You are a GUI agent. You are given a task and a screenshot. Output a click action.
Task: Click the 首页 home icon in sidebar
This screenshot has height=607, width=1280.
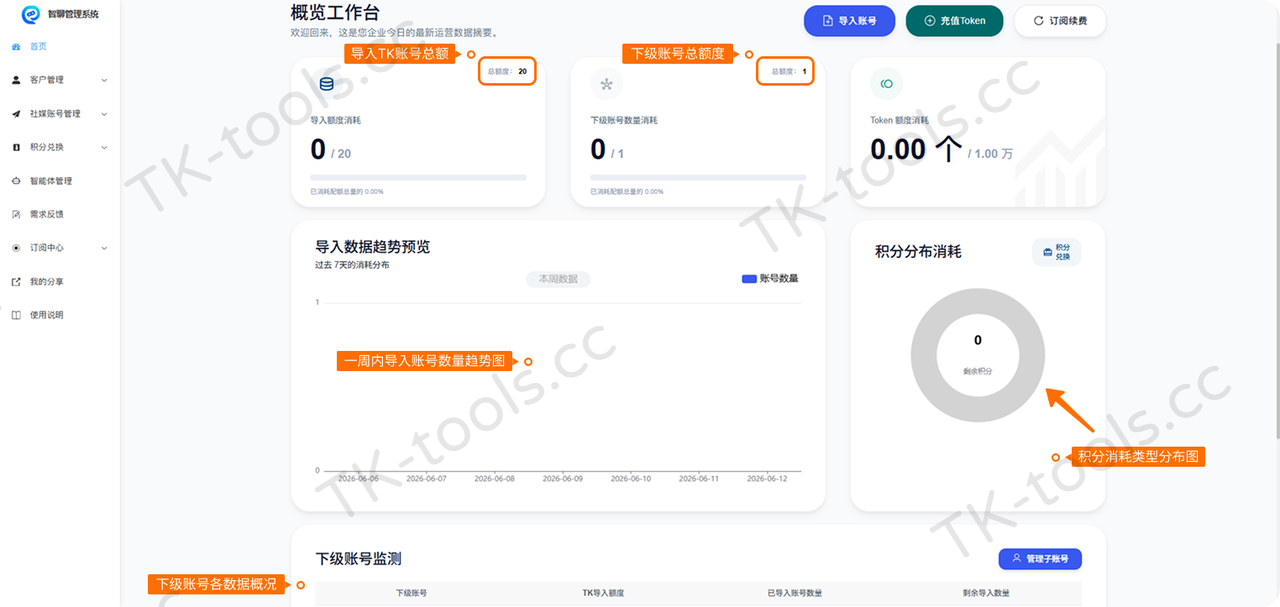(x=16, y=47)
